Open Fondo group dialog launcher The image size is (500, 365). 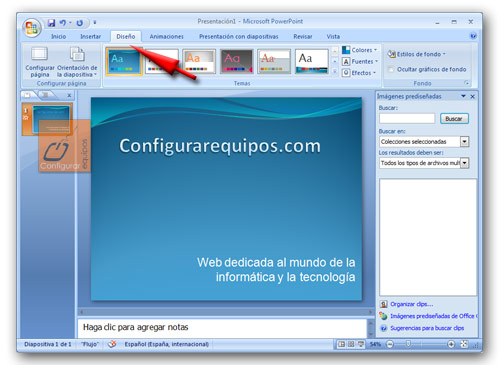467,83
